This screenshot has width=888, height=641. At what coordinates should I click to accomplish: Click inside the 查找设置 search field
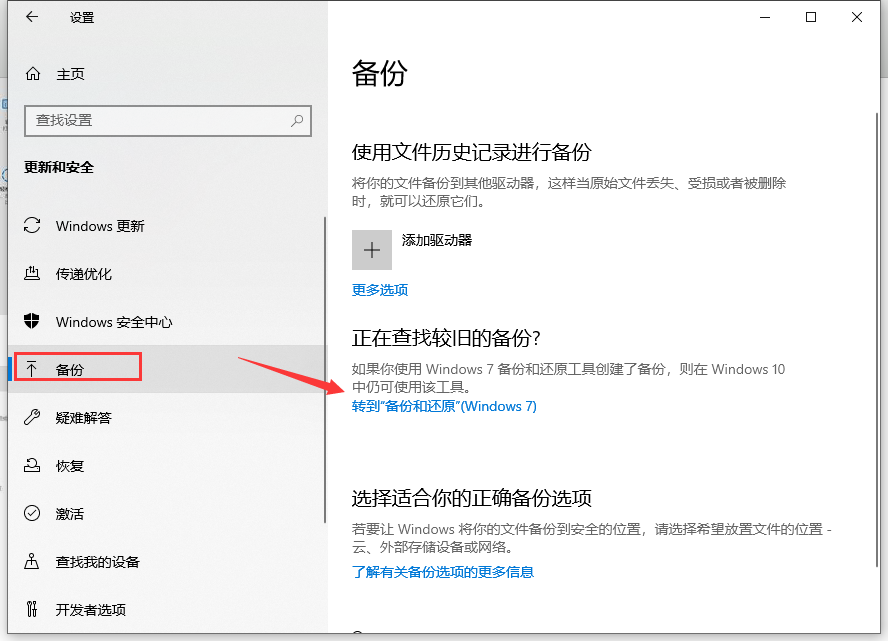coord(160,120)
